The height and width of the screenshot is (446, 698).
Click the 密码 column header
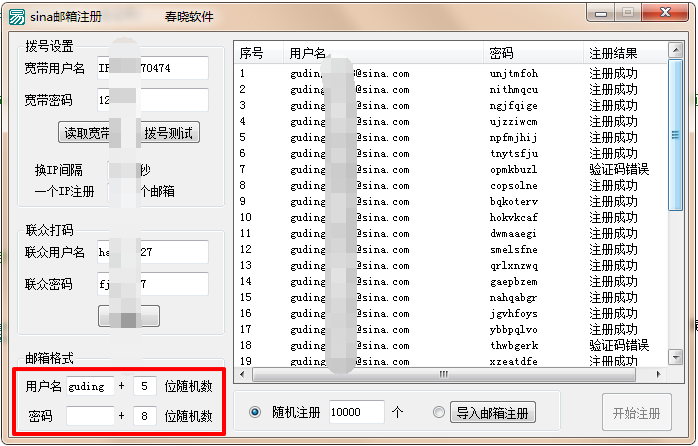(533, 53)
